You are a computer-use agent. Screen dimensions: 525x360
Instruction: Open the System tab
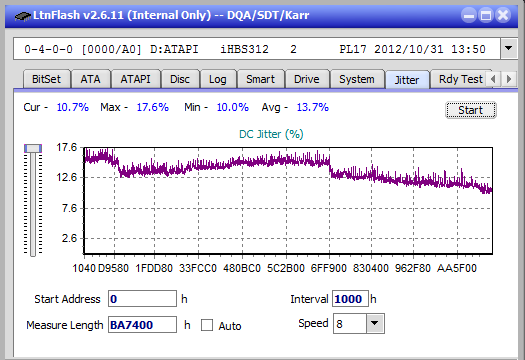[357, 79]
